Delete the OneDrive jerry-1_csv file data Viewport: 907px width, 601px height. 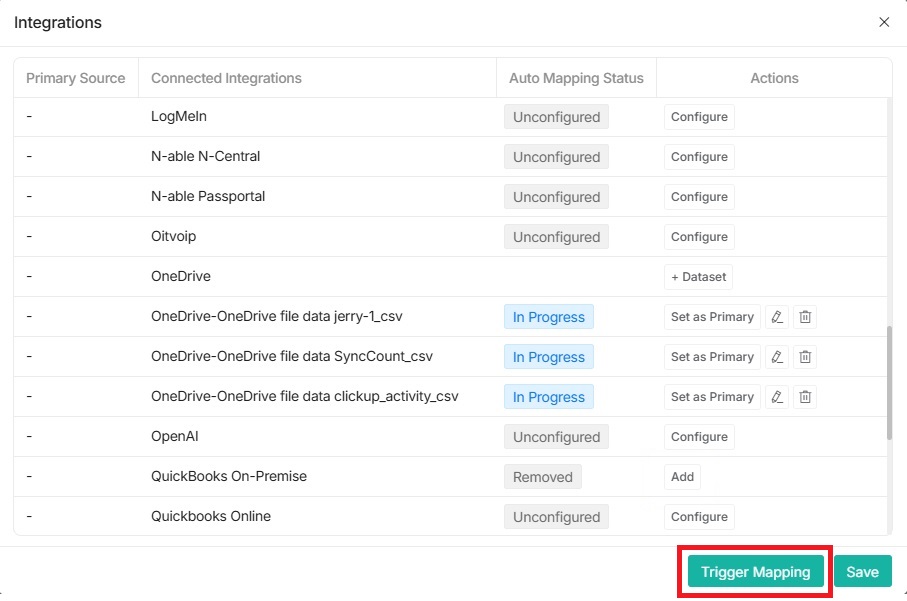805,317
